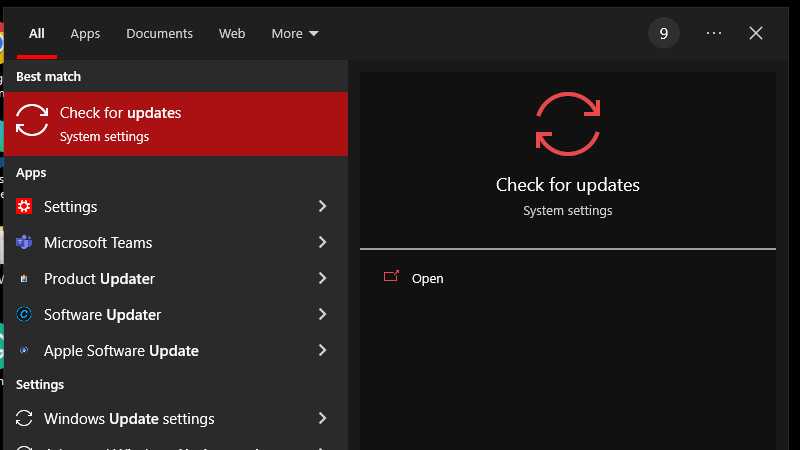Expand the Microsoft Teams result arrow
Viewport: 800px width, 450px height.
322,242
